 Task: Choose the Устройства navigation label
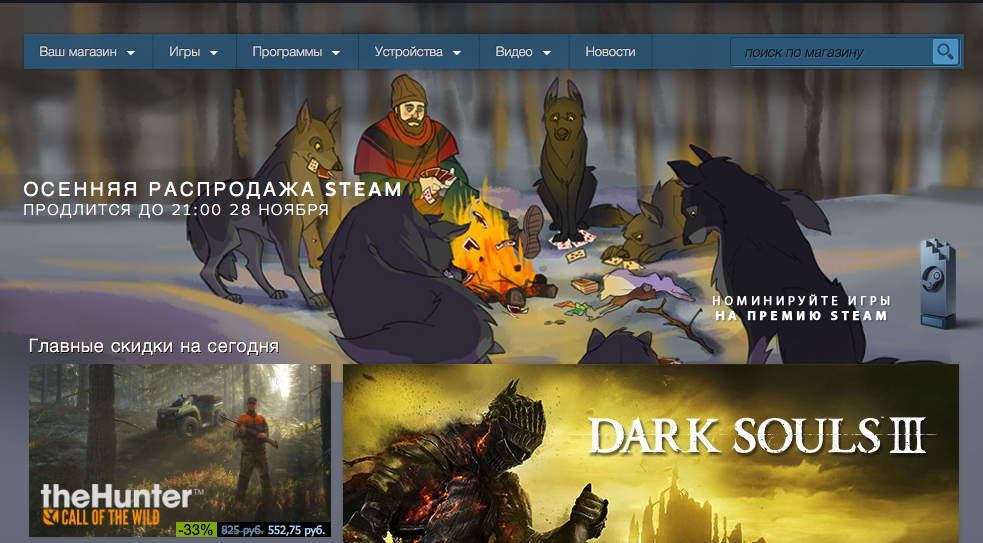pyautogui.click(x=408, y=52)
